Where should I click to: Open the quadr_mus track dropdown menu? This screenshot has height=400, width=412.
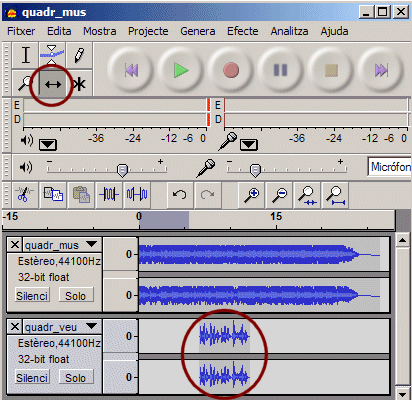[91, 244]
